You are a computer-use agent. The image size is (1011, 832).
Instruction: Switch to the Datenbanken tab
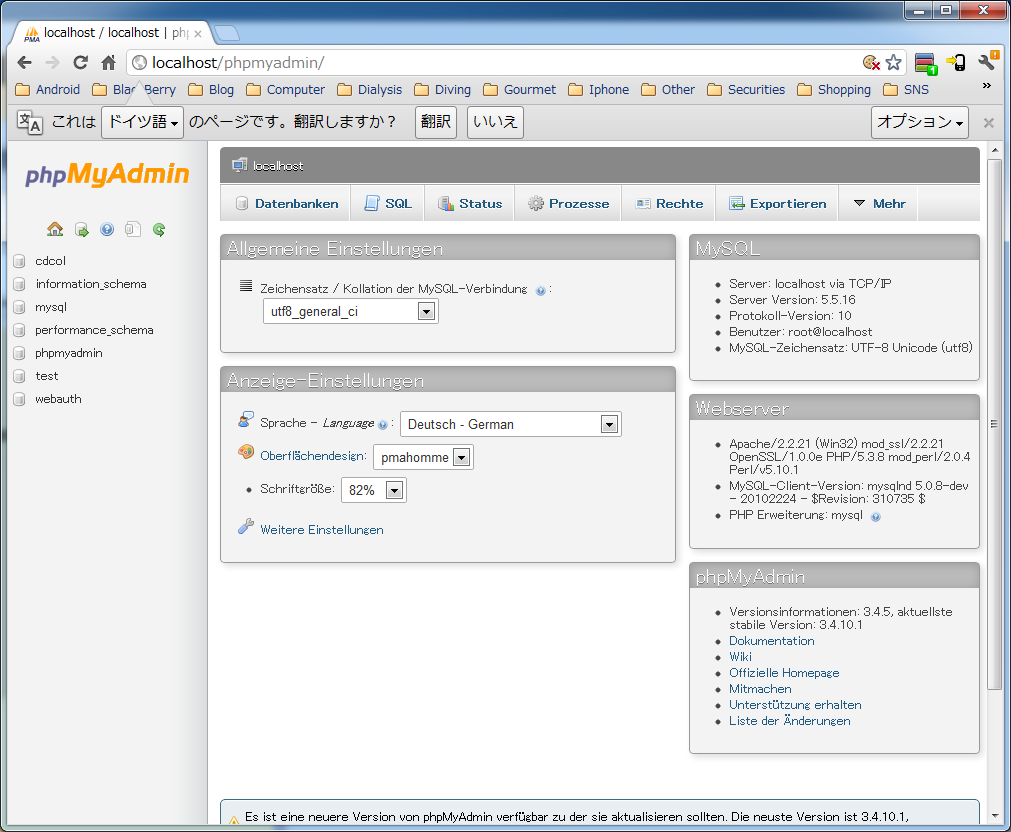(286, 203)
